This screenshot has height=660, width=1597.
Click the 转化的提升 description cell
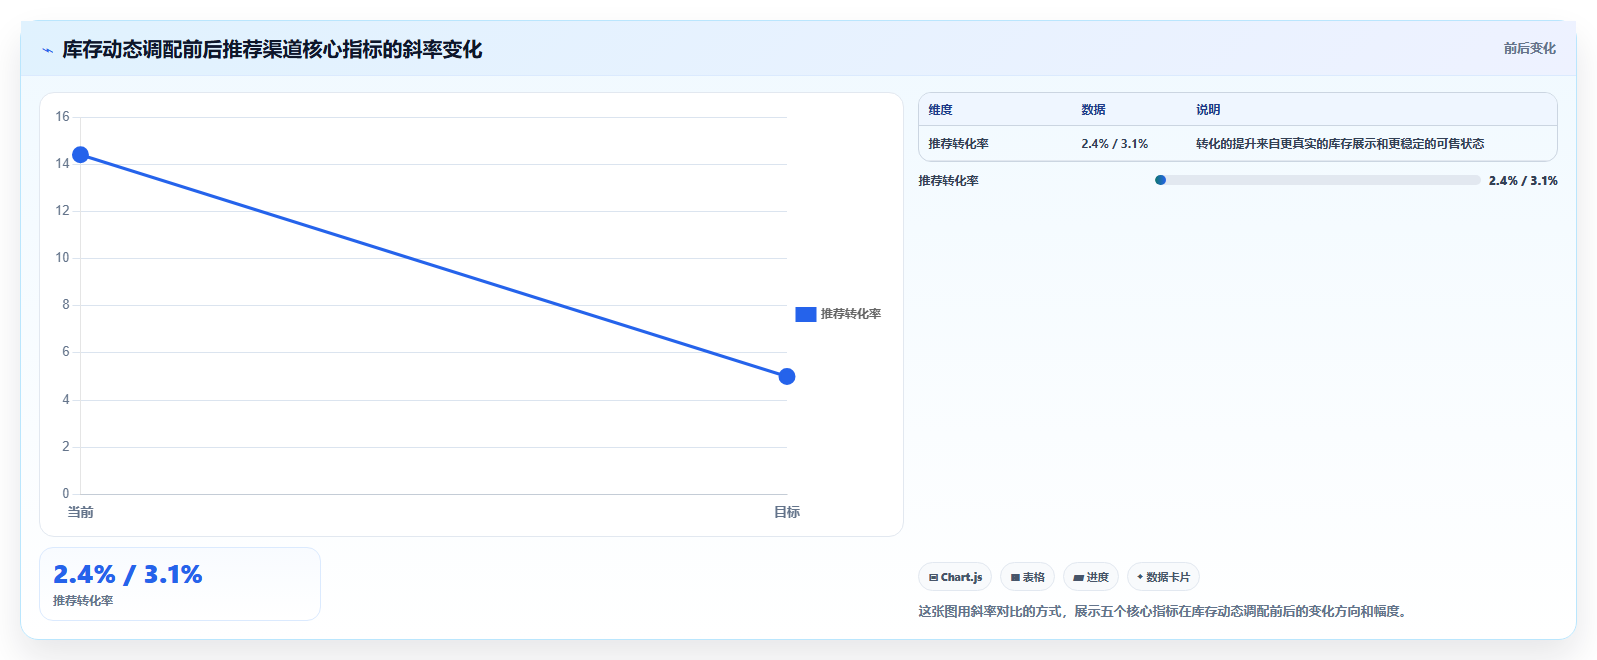coord(1340,144)
